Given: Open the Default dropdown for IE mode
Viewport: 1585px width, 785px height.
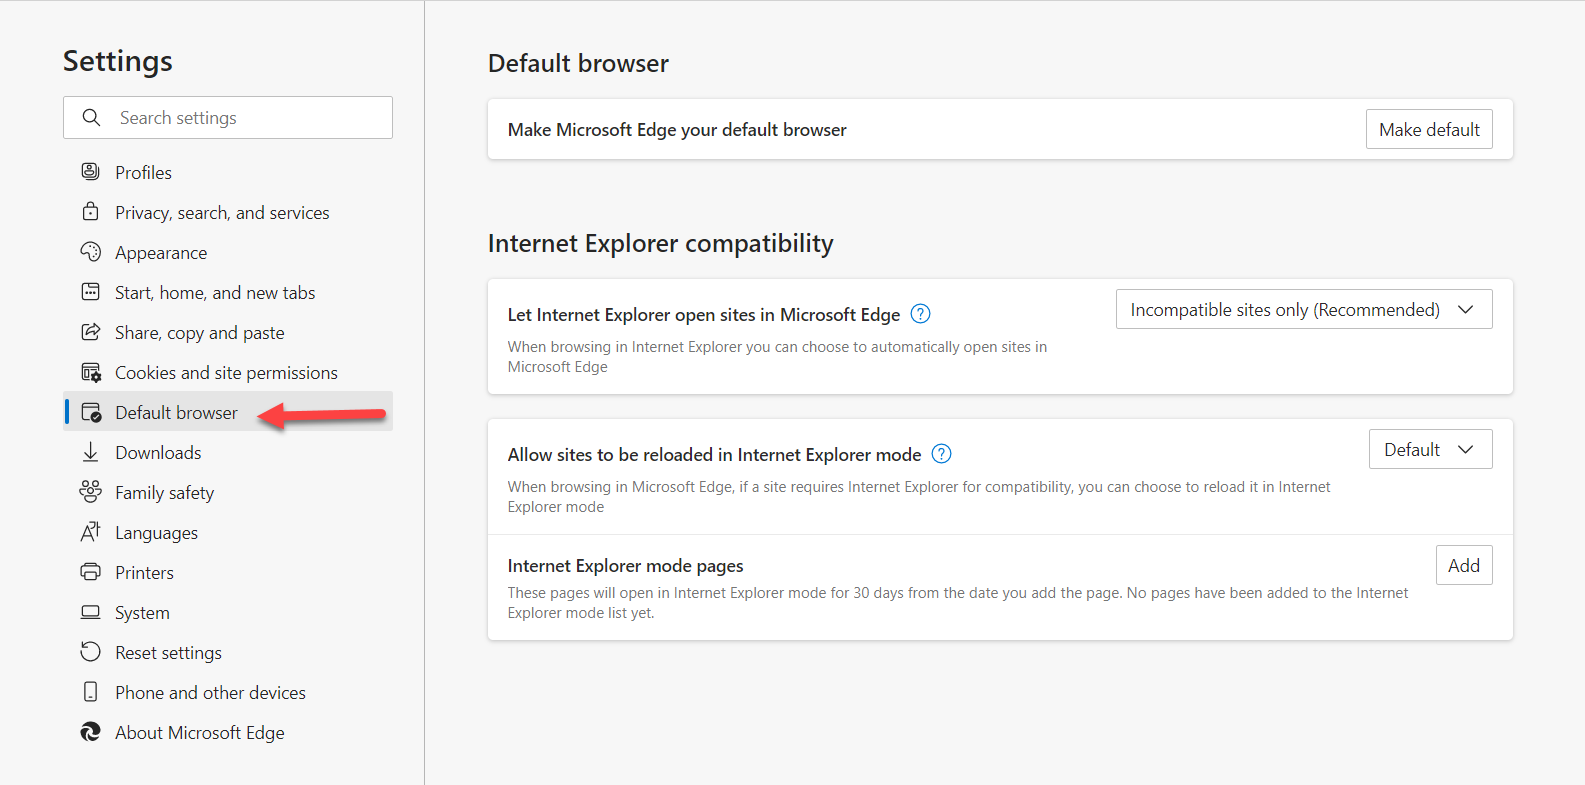Looking at the screenshot, I should point(1429,450).
